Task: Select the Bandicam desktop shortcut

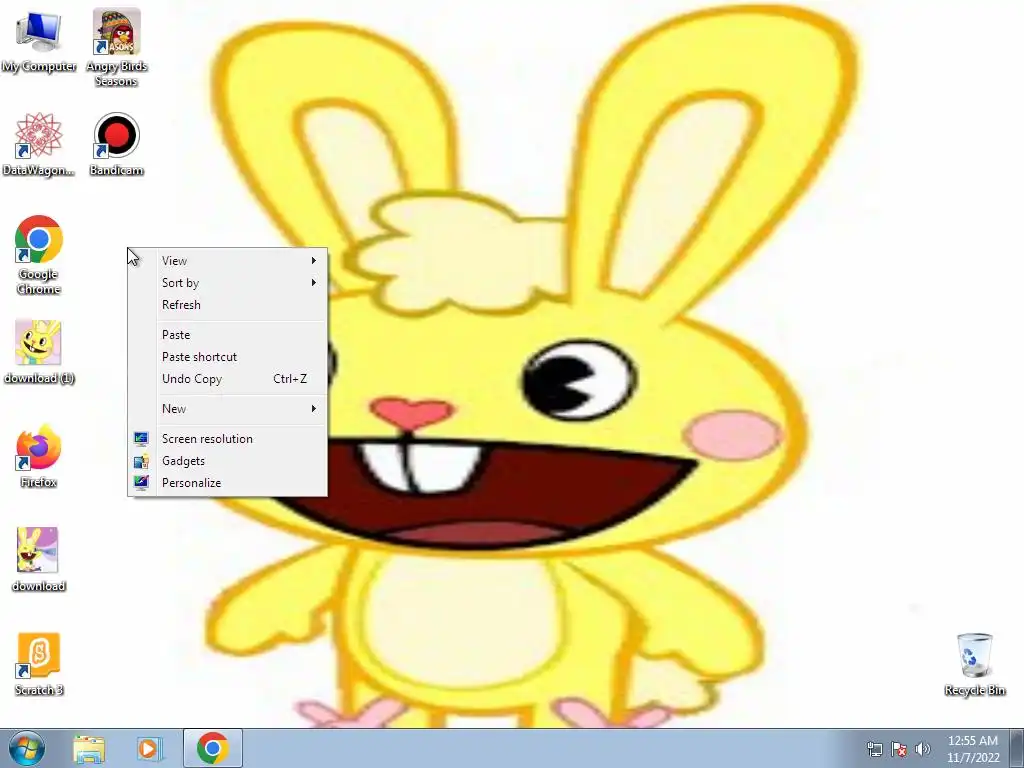Action: point(116,144)
